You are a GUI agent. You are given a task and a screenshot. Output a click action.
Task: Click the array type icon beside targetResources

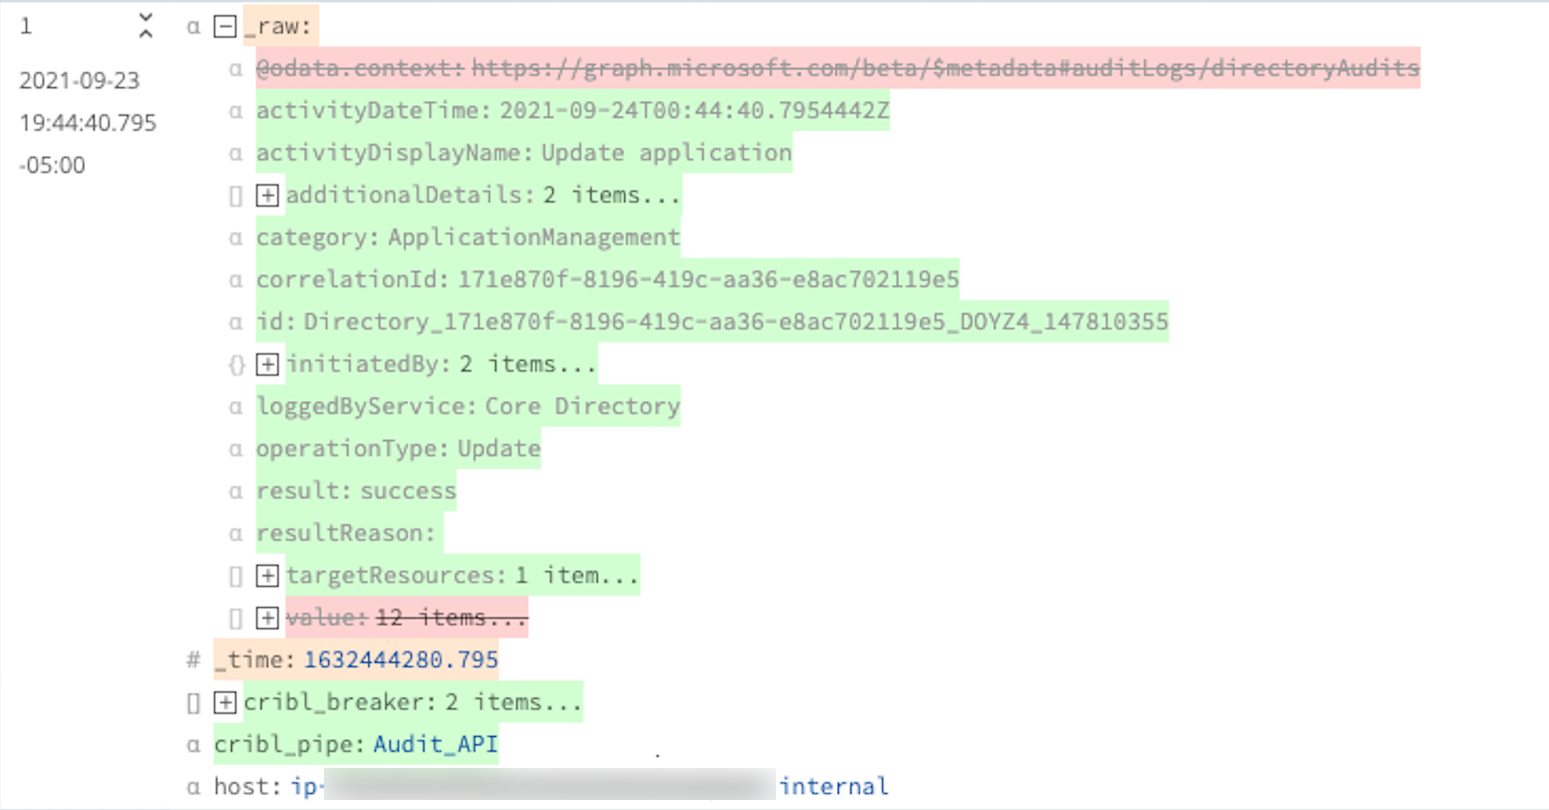[235, 575]
